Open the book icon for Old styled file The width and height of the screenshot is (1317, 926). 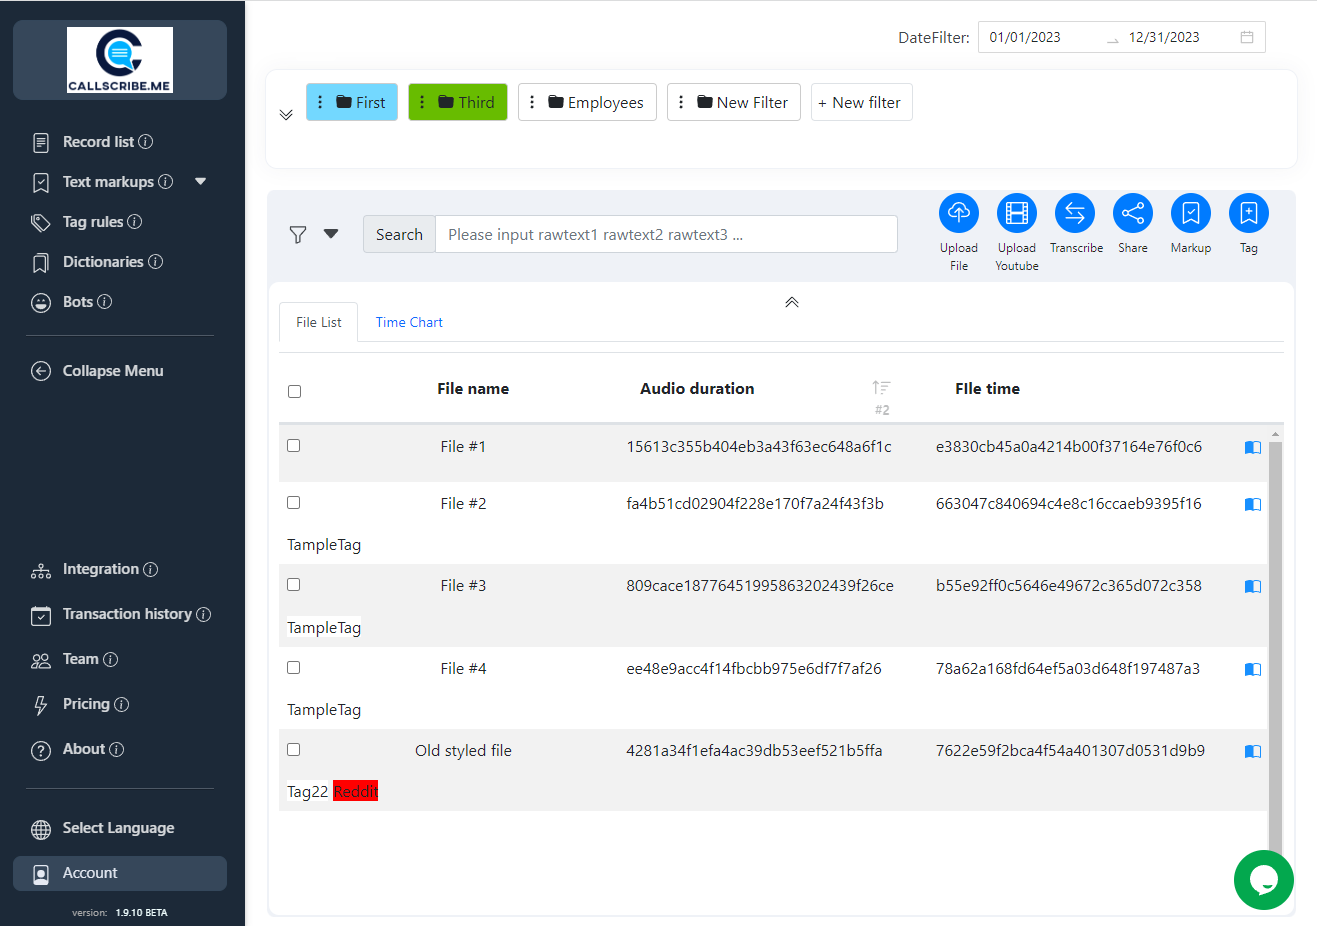1252,751
